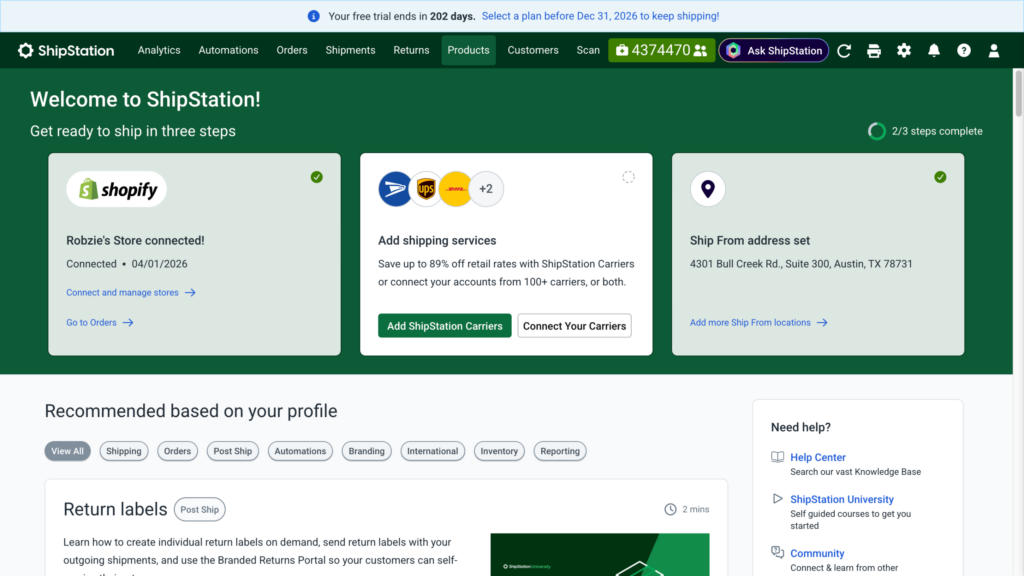Click the UPS carrier icon
Screen dimensions: 1024x576
426,189
